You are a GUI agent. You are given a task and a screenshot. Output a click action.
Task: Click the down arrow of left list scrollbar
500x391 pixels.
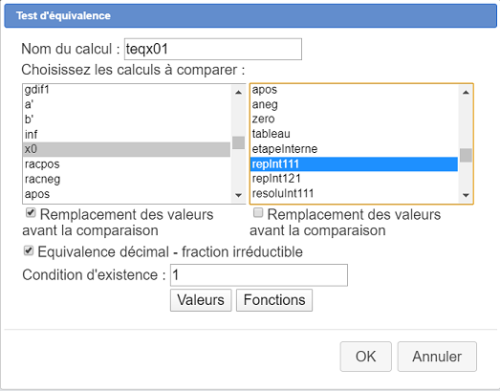(238, 195)
